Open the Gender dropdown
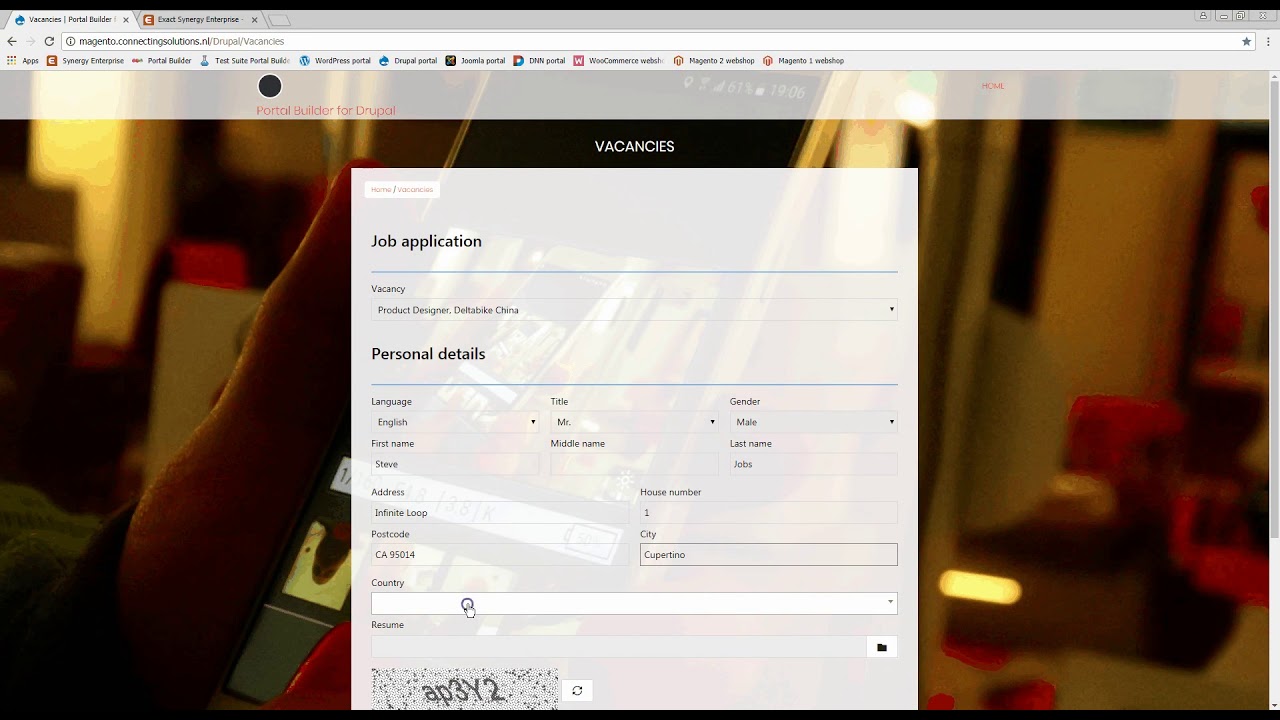This screenshot has height=720, width=1280. point(813,422)
